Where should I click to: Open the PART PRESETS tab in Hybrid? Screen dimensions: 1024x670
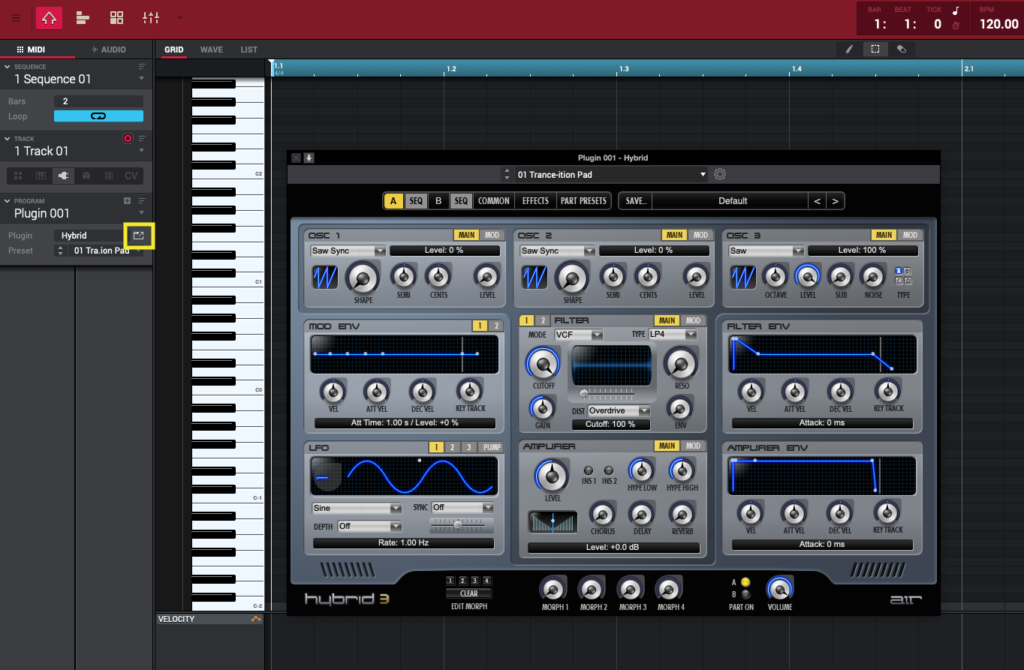click(x=584, y=201)
